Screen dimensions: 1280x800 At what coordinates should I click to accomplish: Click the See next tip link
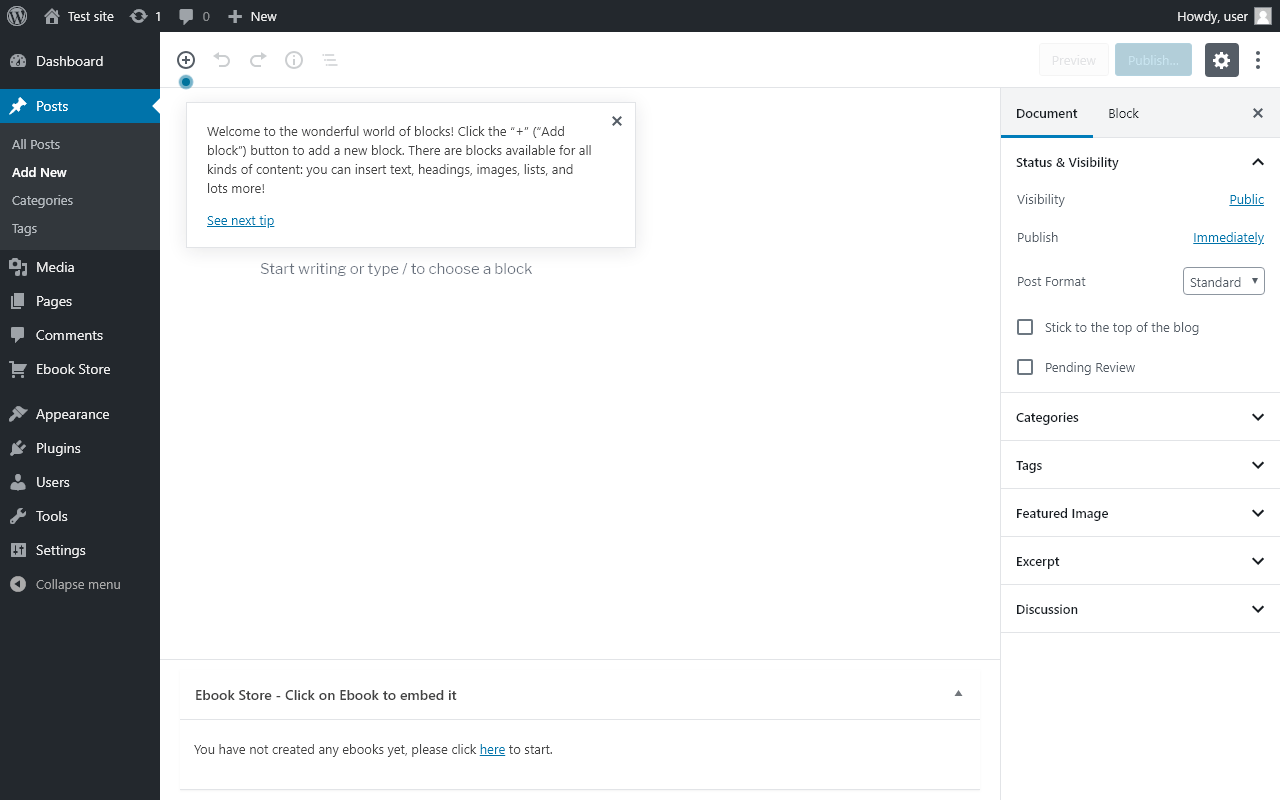pos(240,221)
